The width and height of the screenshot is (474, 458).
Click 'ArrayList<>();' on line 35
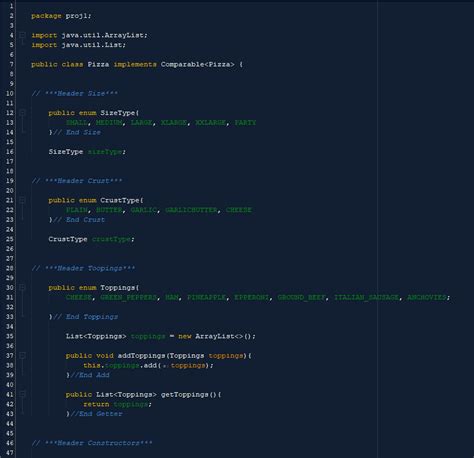(x=225, y=336)
